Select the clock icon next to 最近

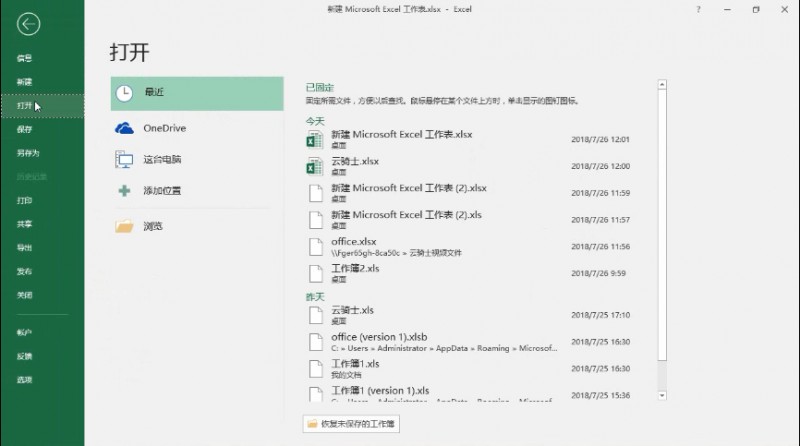tap(124, 93)
